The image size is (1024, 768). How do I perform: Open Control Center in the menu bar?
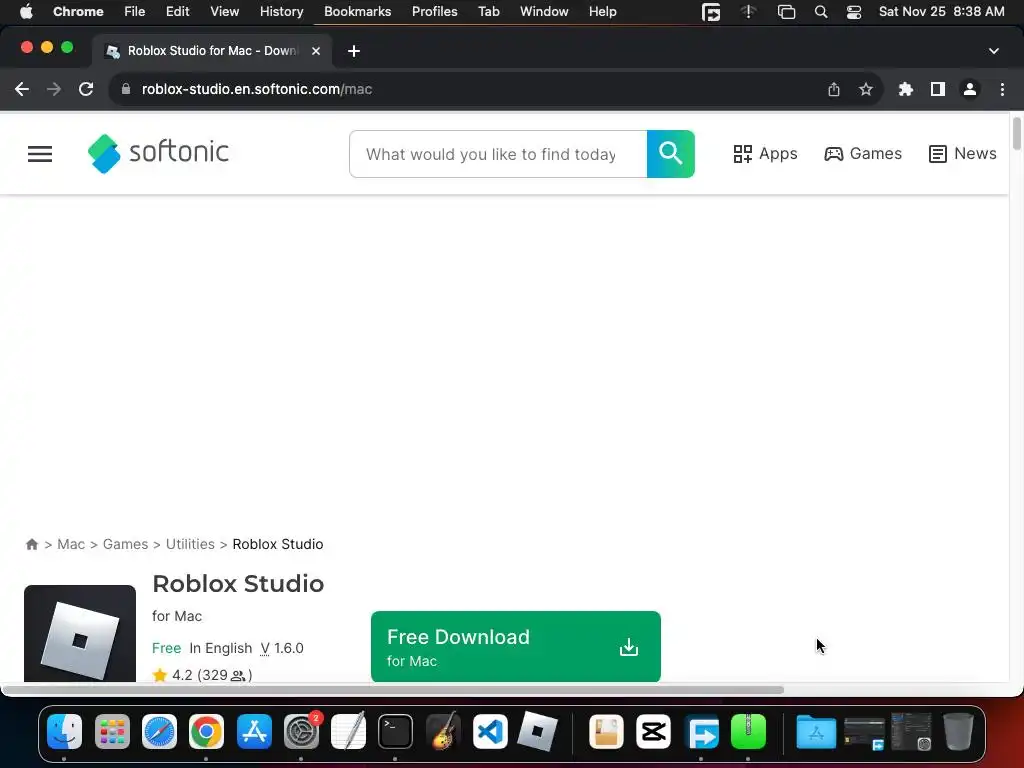854,12
